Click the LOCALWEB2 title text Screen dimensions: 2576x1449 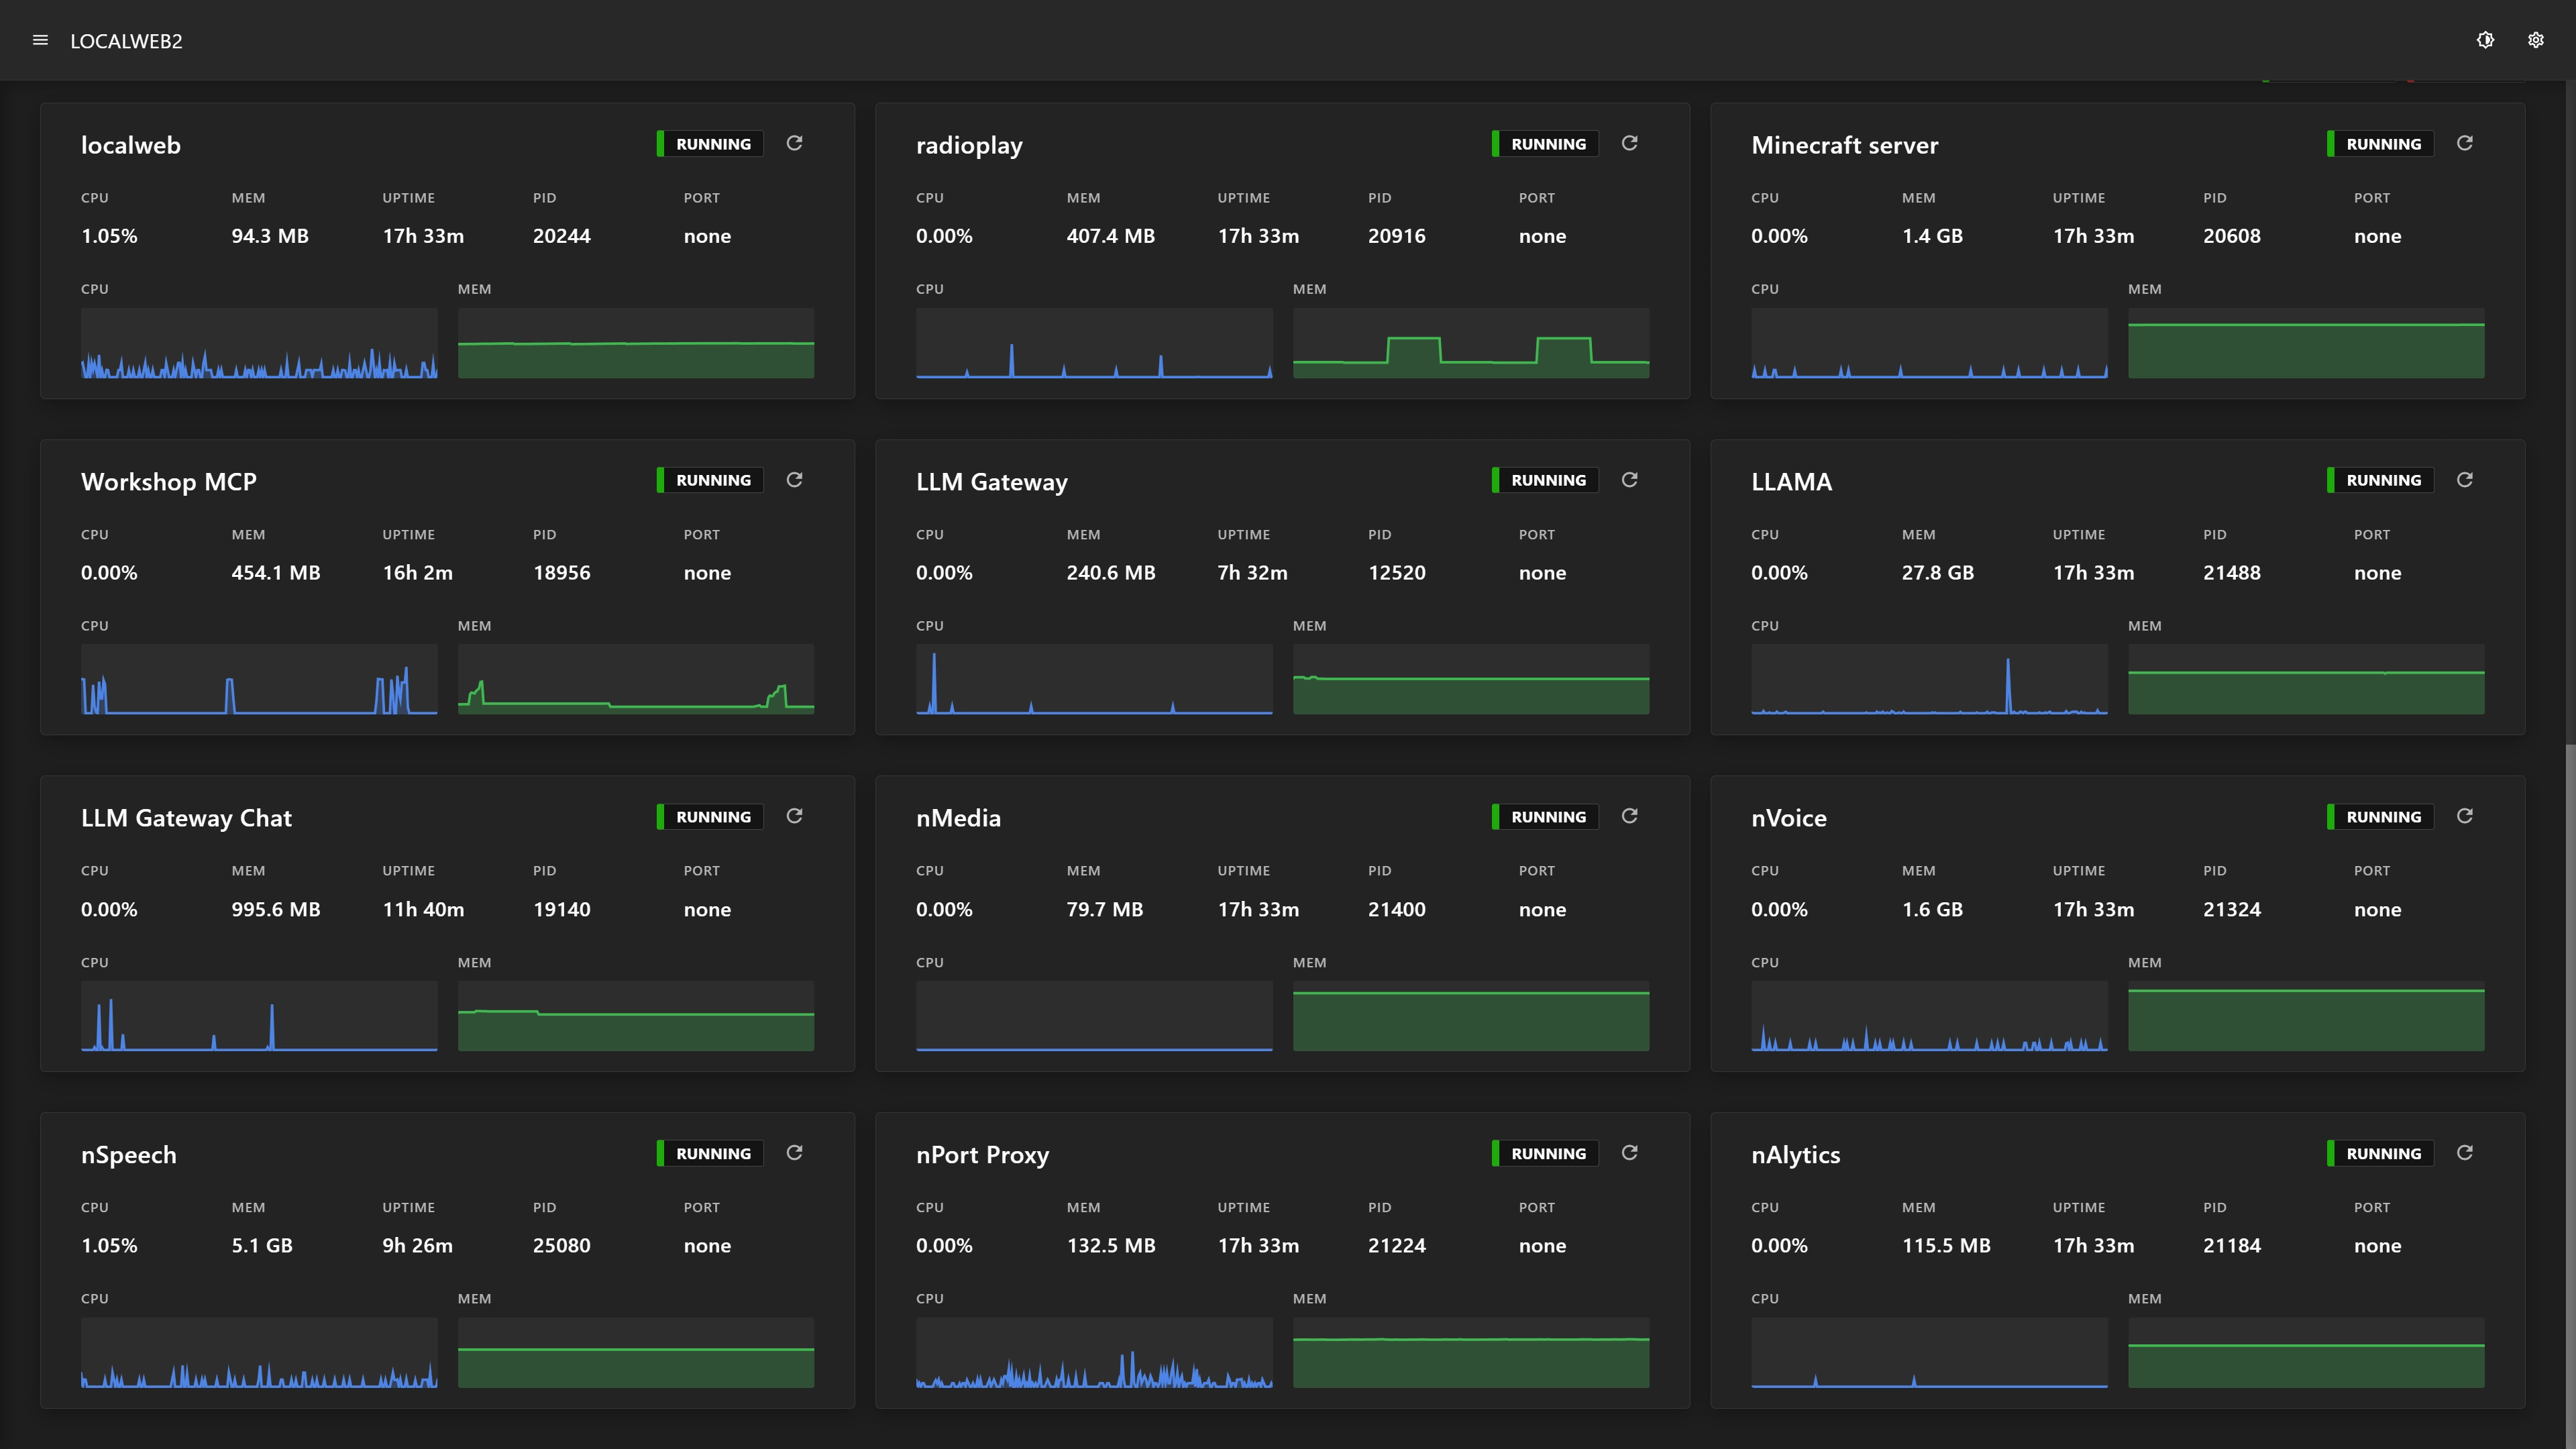[x=126, y=41]
